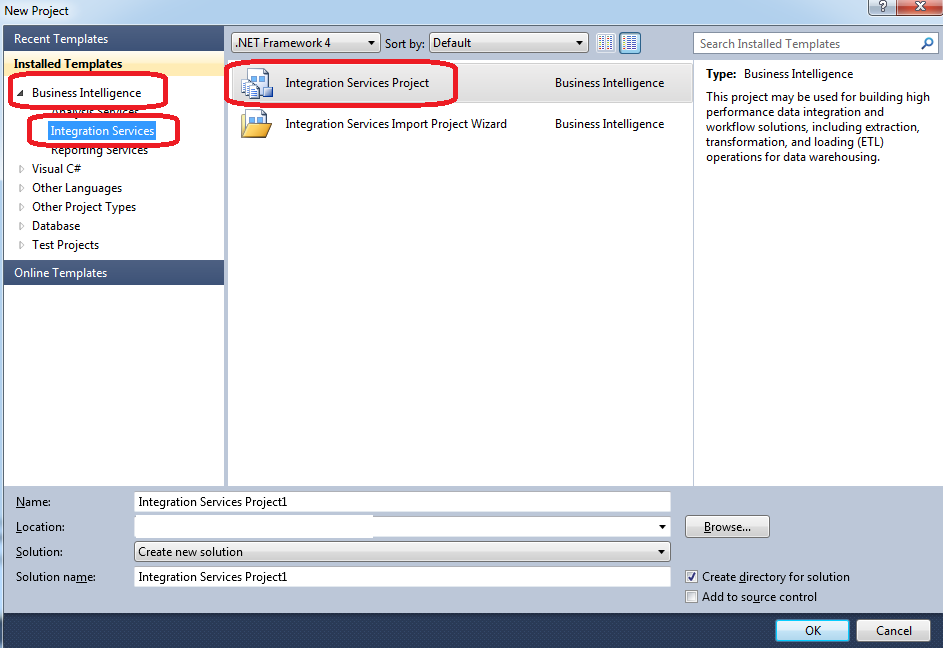Image resolution: width=943 pixels, height=648 pixels.
Task: Enable Add to source control checkbox
Action: click(692, 596)
